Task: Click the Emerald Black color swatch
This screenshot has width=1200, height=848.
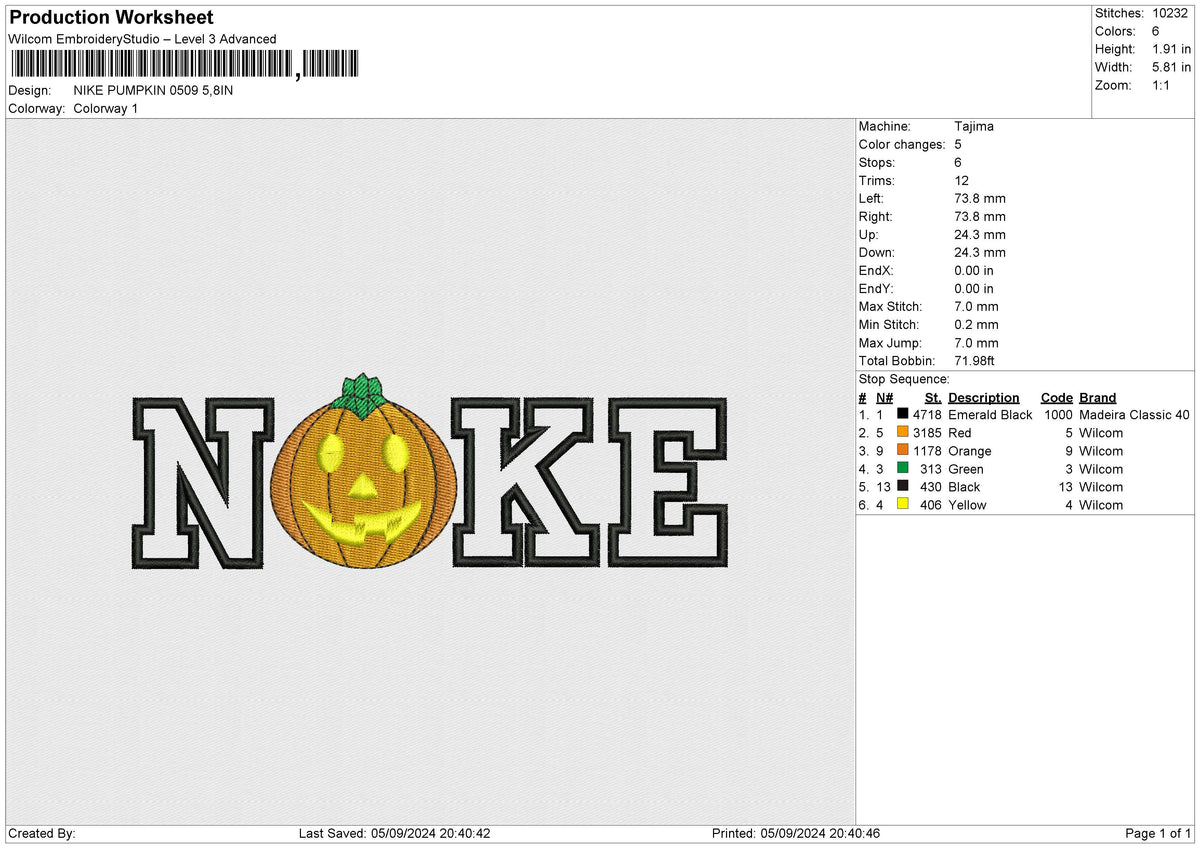Action: [x=903, y=414]
